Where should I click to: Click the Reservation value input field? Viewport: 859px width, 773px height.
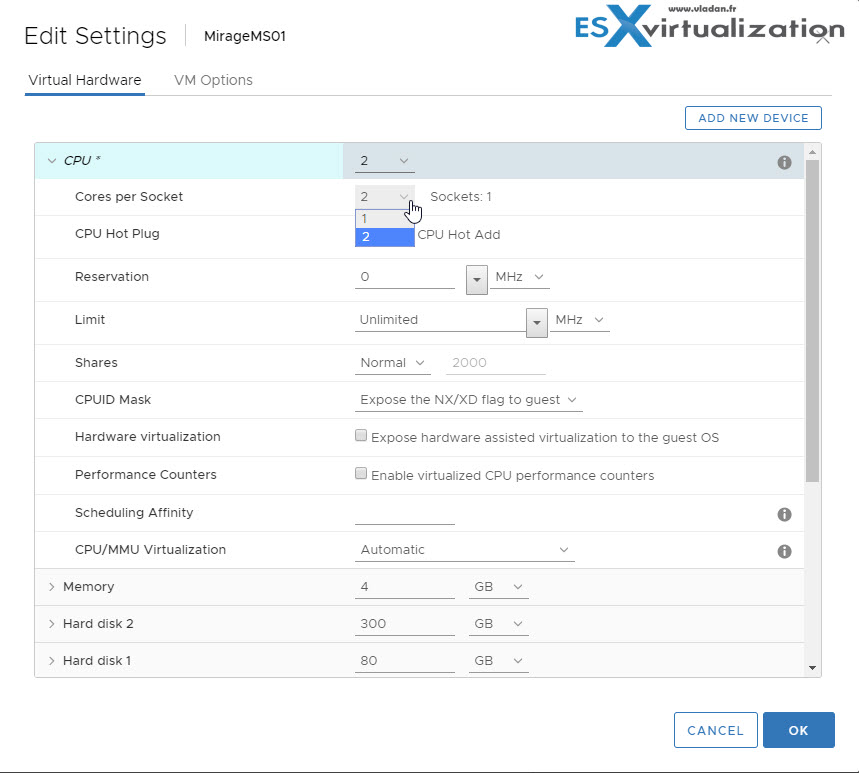(405, 277)
